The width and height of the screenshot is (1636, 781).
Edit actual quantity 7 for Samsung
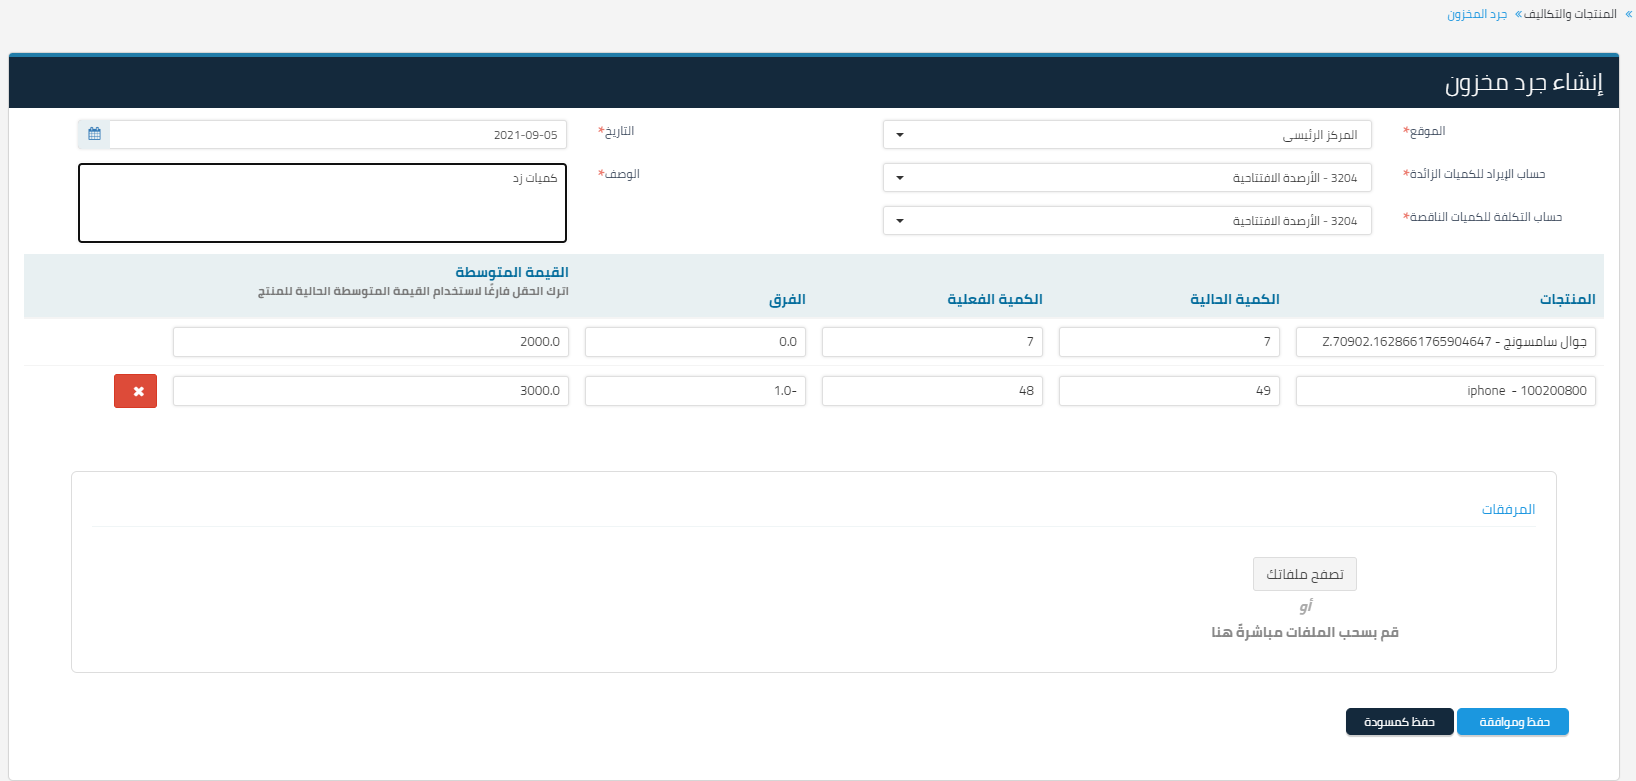pos(931,342)
